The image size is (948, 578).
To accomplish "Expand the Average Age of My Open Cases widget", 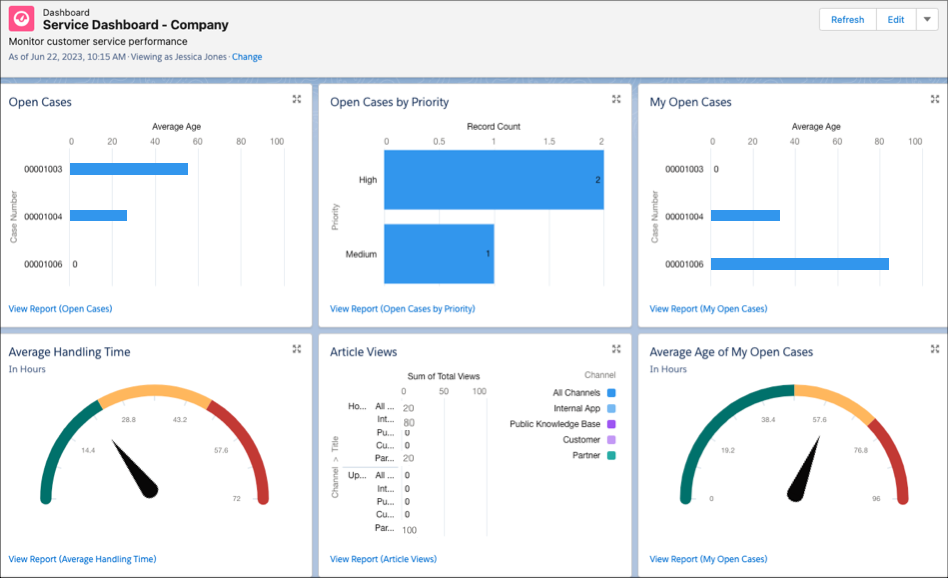I will pyautogui.click(x=934, y=349).
